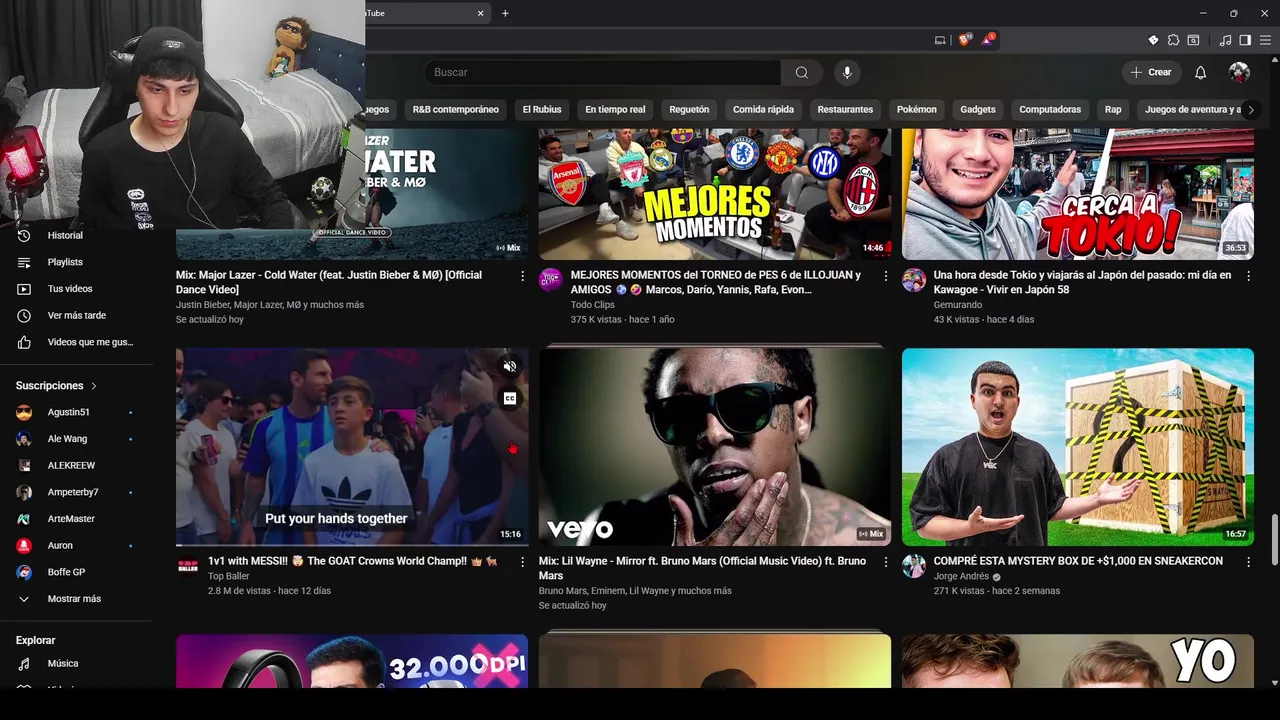This screenshot has height=720, width=1280.
Task: Start voice search with microphone icon
Action: pyautogui.click(x=847, y=72)
